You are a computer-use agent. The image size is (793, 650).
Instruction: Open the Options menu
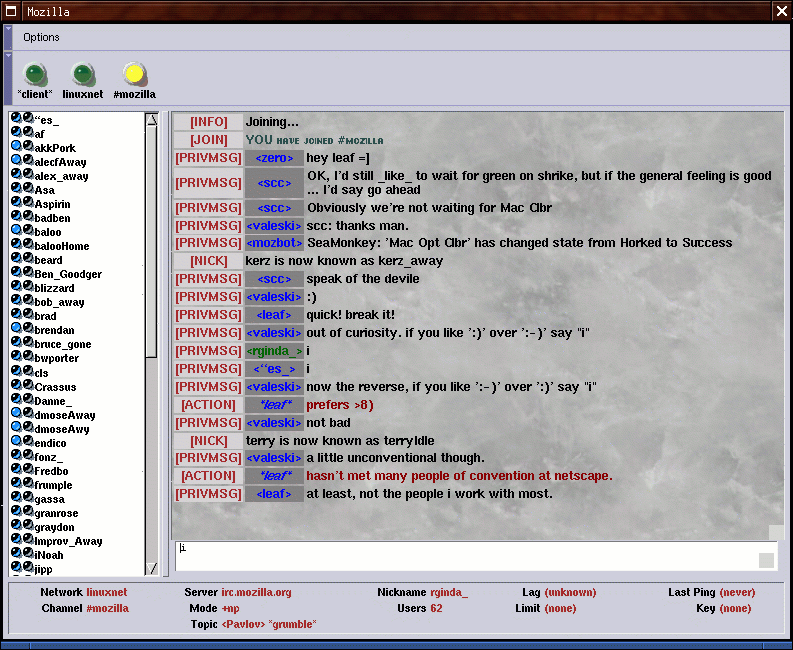pyautogui.click(x=41, y=37)
